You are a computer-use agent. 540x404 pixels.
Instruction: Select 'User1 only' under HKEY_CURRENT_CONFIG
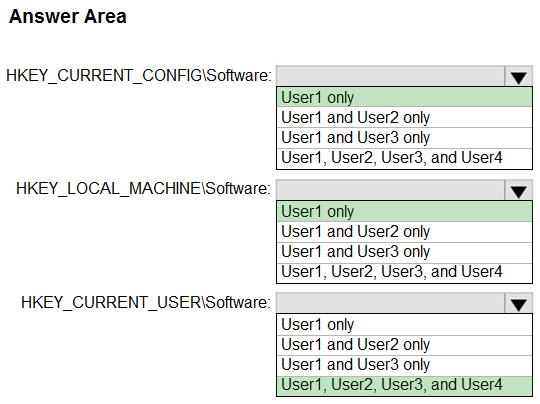(404, 97)
